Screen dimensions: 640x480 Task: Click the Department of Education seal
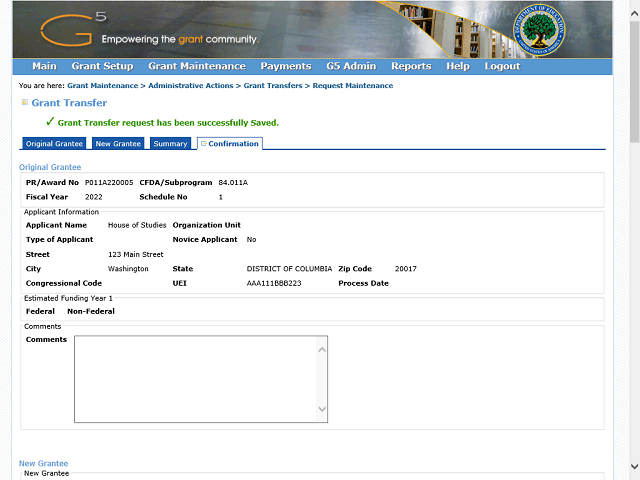click(x=539, y=30)
